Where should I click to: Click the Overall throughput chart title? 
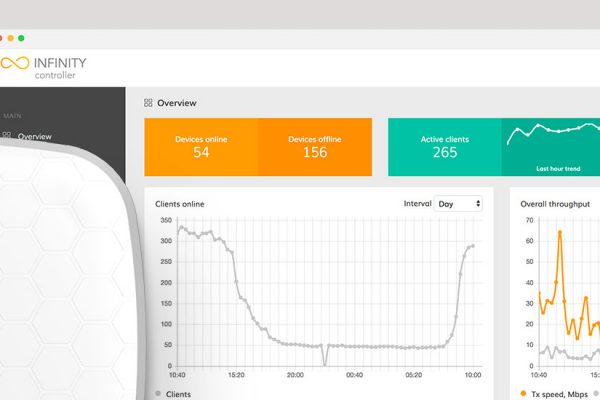(555, 204)
